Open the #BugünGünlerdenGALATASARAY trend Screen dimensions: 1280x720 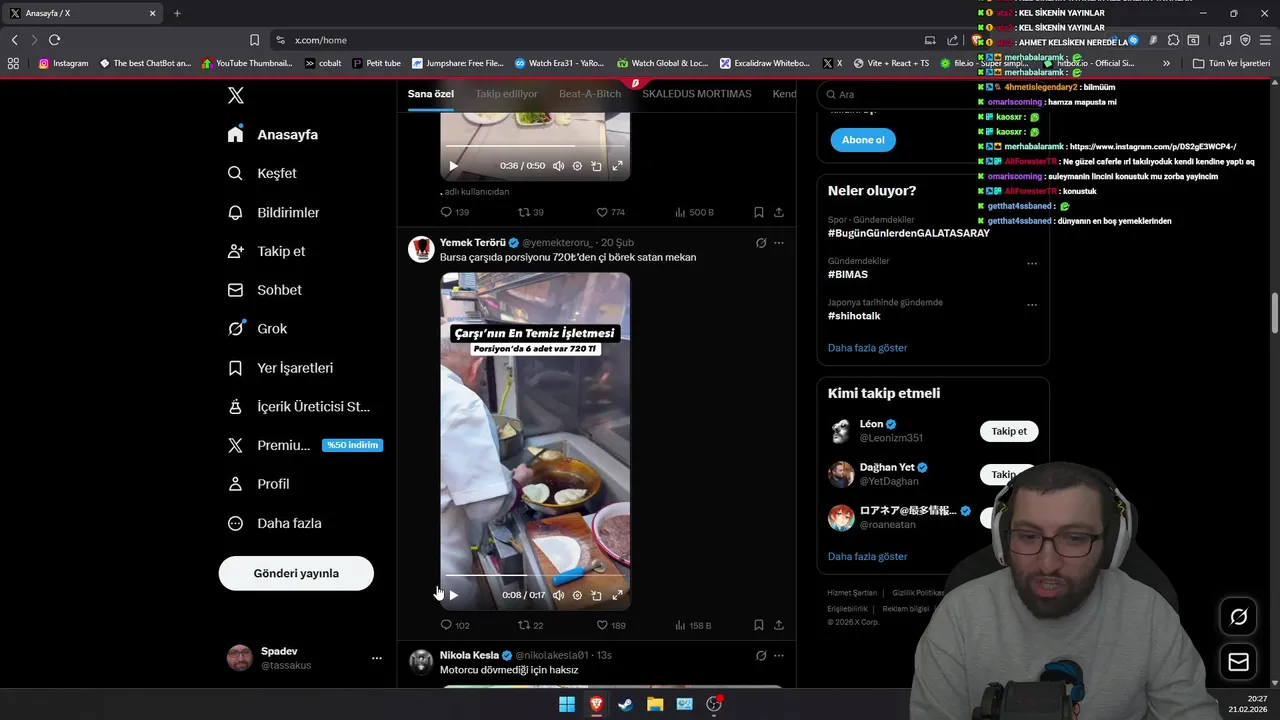909,233
